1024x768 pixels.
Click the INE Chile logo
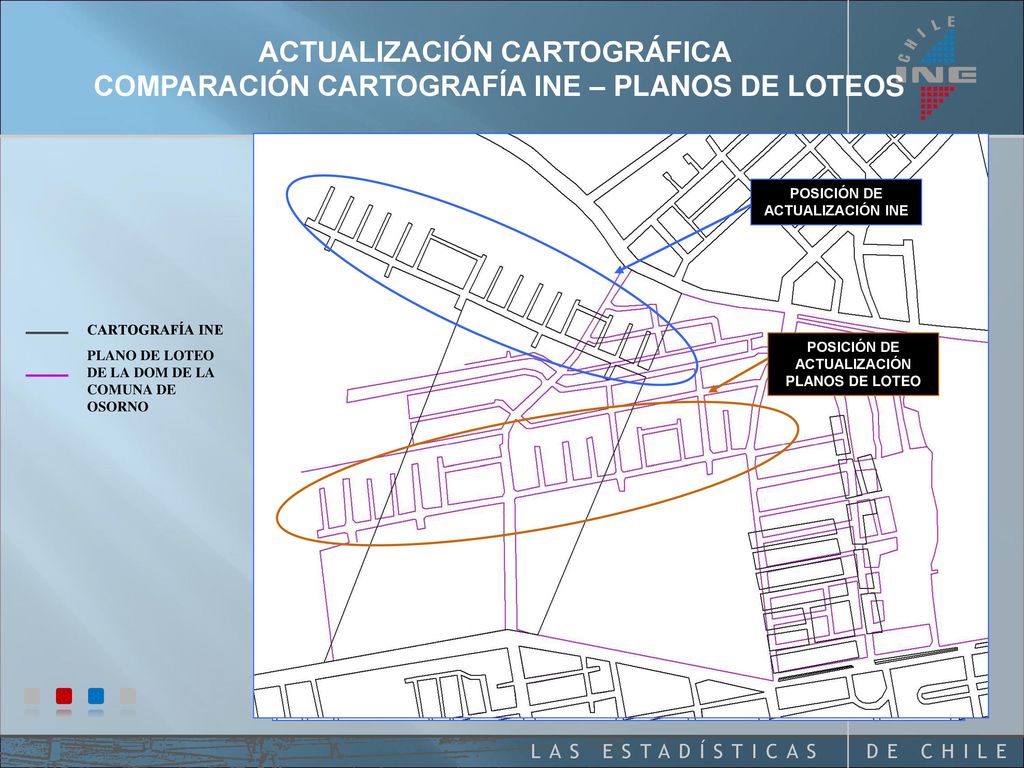click(938, 69)
